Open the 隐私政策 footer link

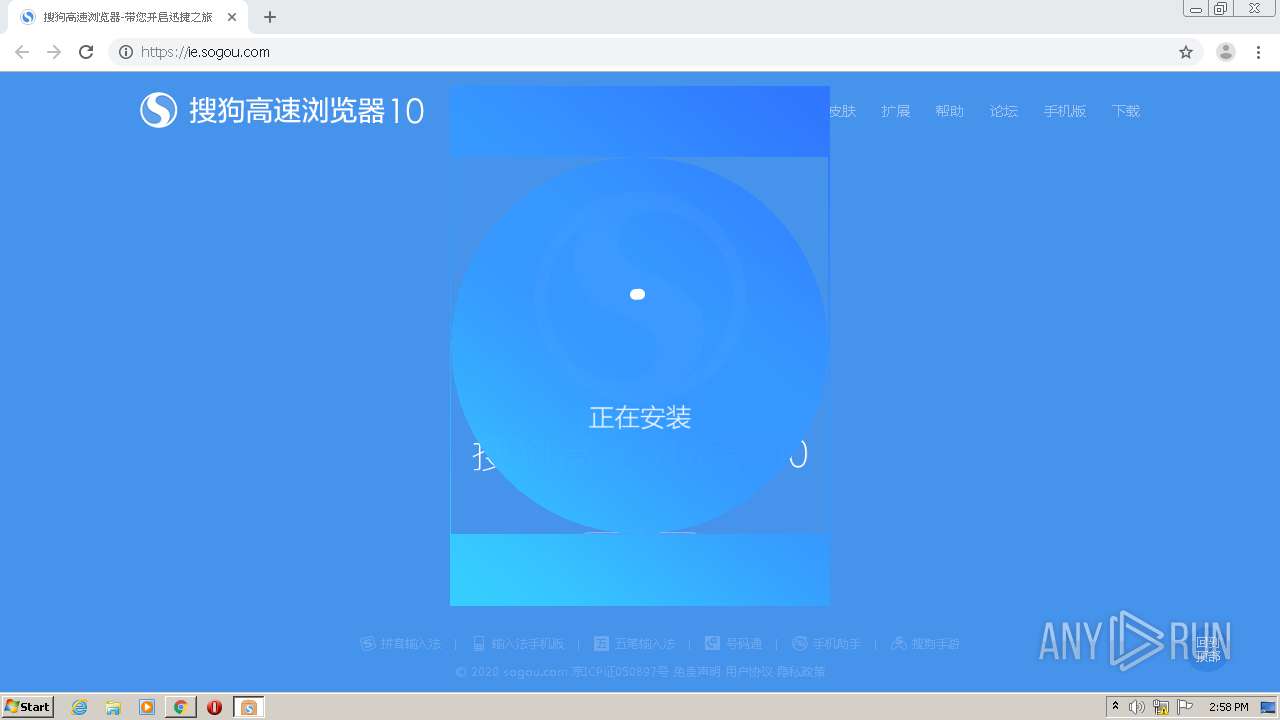click(801, 672)
